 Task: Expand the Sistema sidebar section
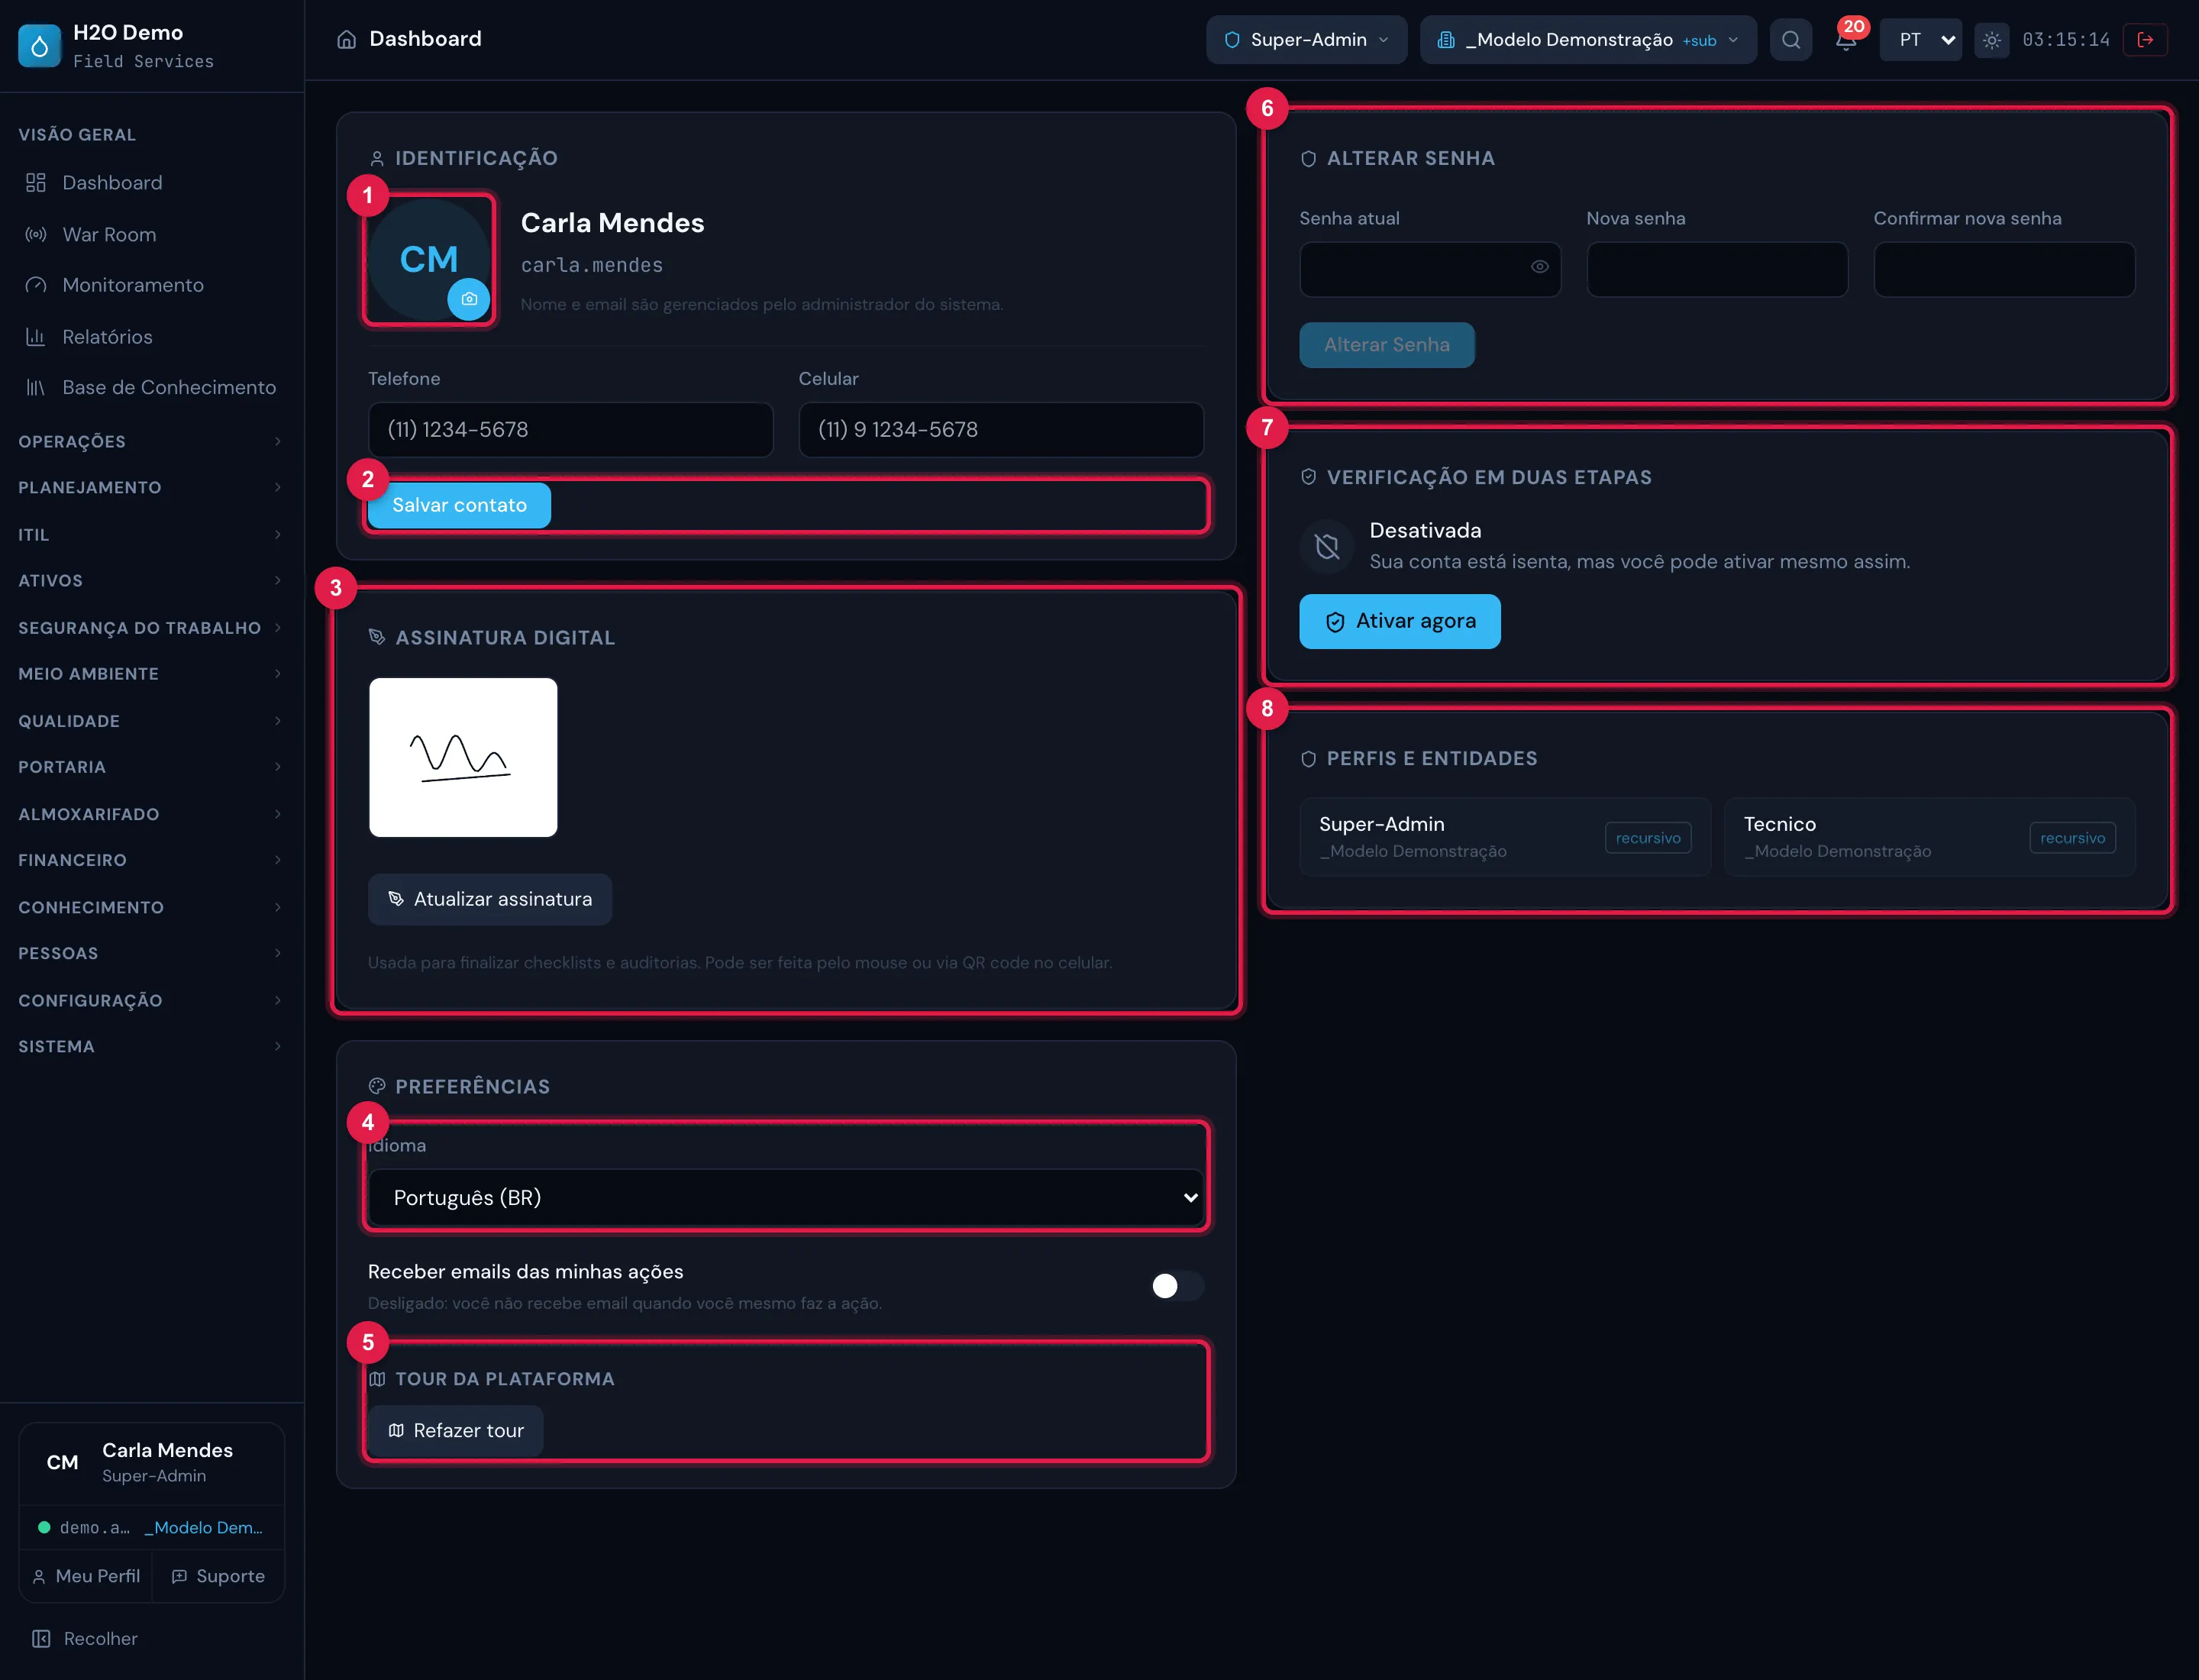pyautogui.click(x=150, y=1047)
